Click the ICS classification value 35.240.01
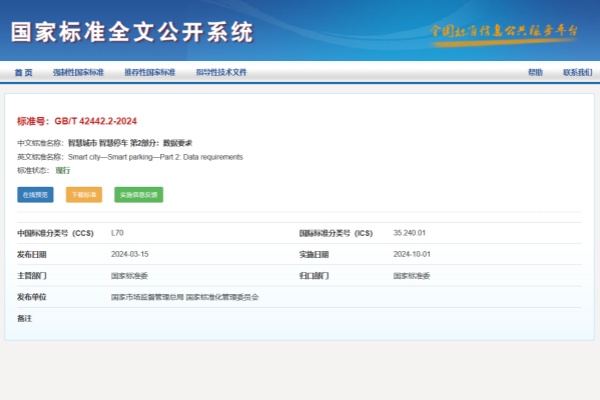Viewport: 600px width, 400px height. (410, 232)
